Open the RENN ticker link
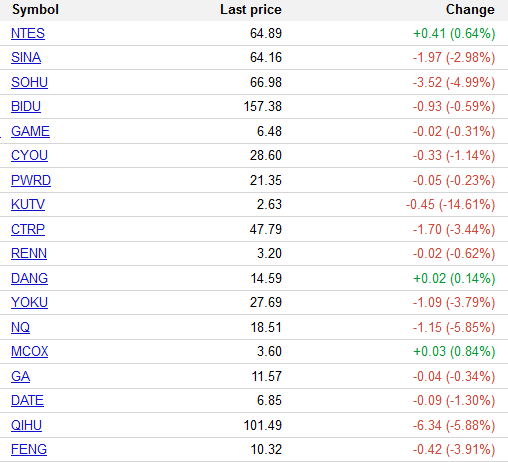The image size is (508, 462). [29, 254]
